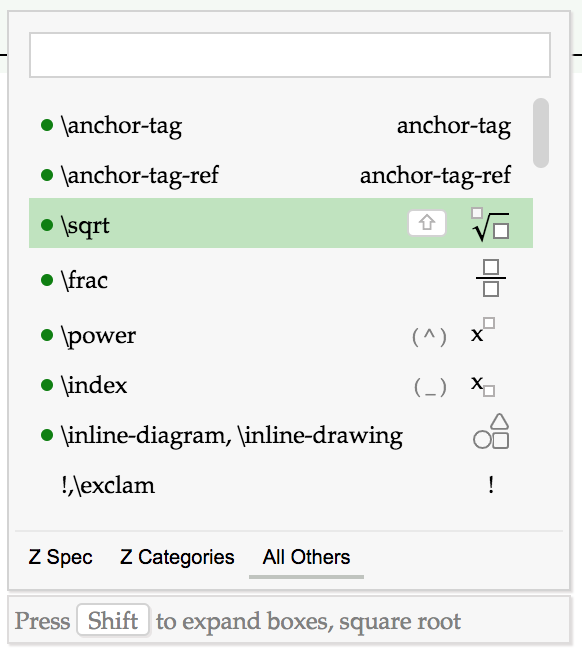582x654 pixels.
Task: Click the inline diagram shapes icon
Action: [491, 432]
